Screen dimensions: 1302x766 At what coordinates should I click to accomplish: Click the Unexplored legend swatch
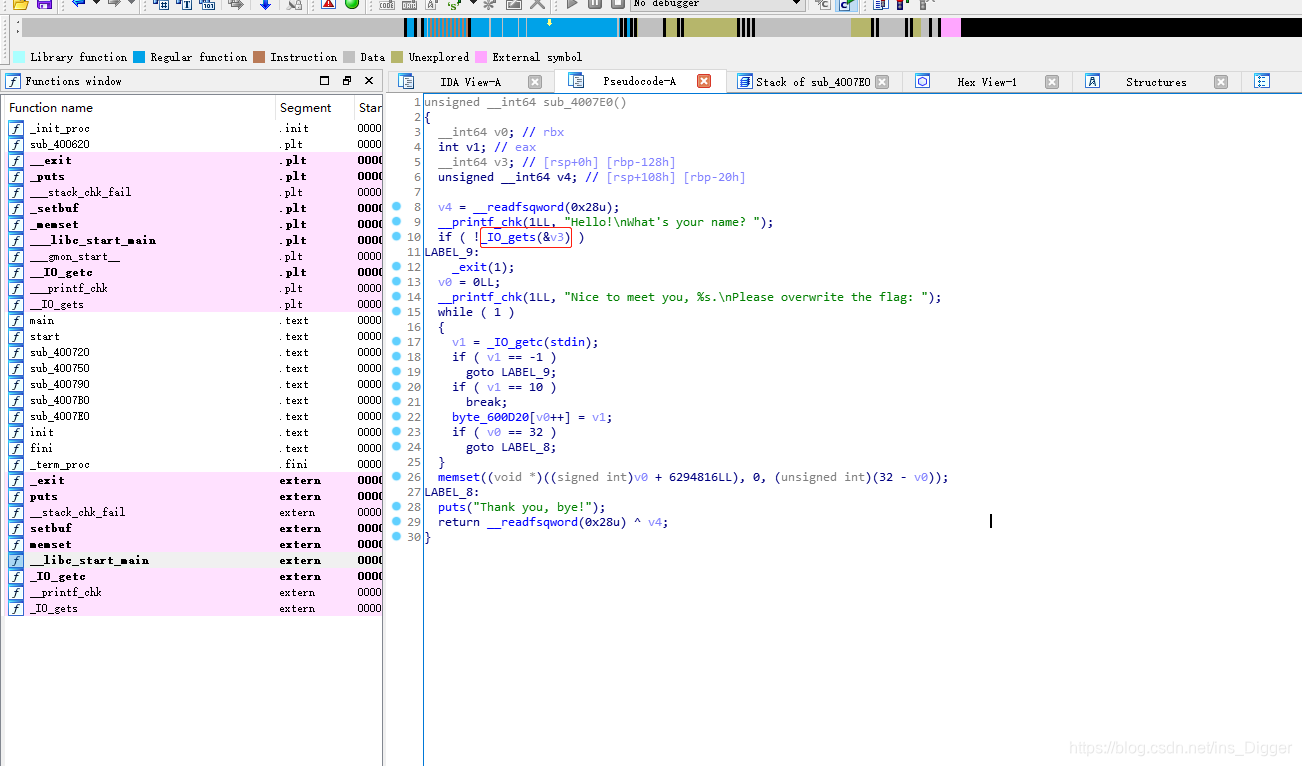coord(397,57)
